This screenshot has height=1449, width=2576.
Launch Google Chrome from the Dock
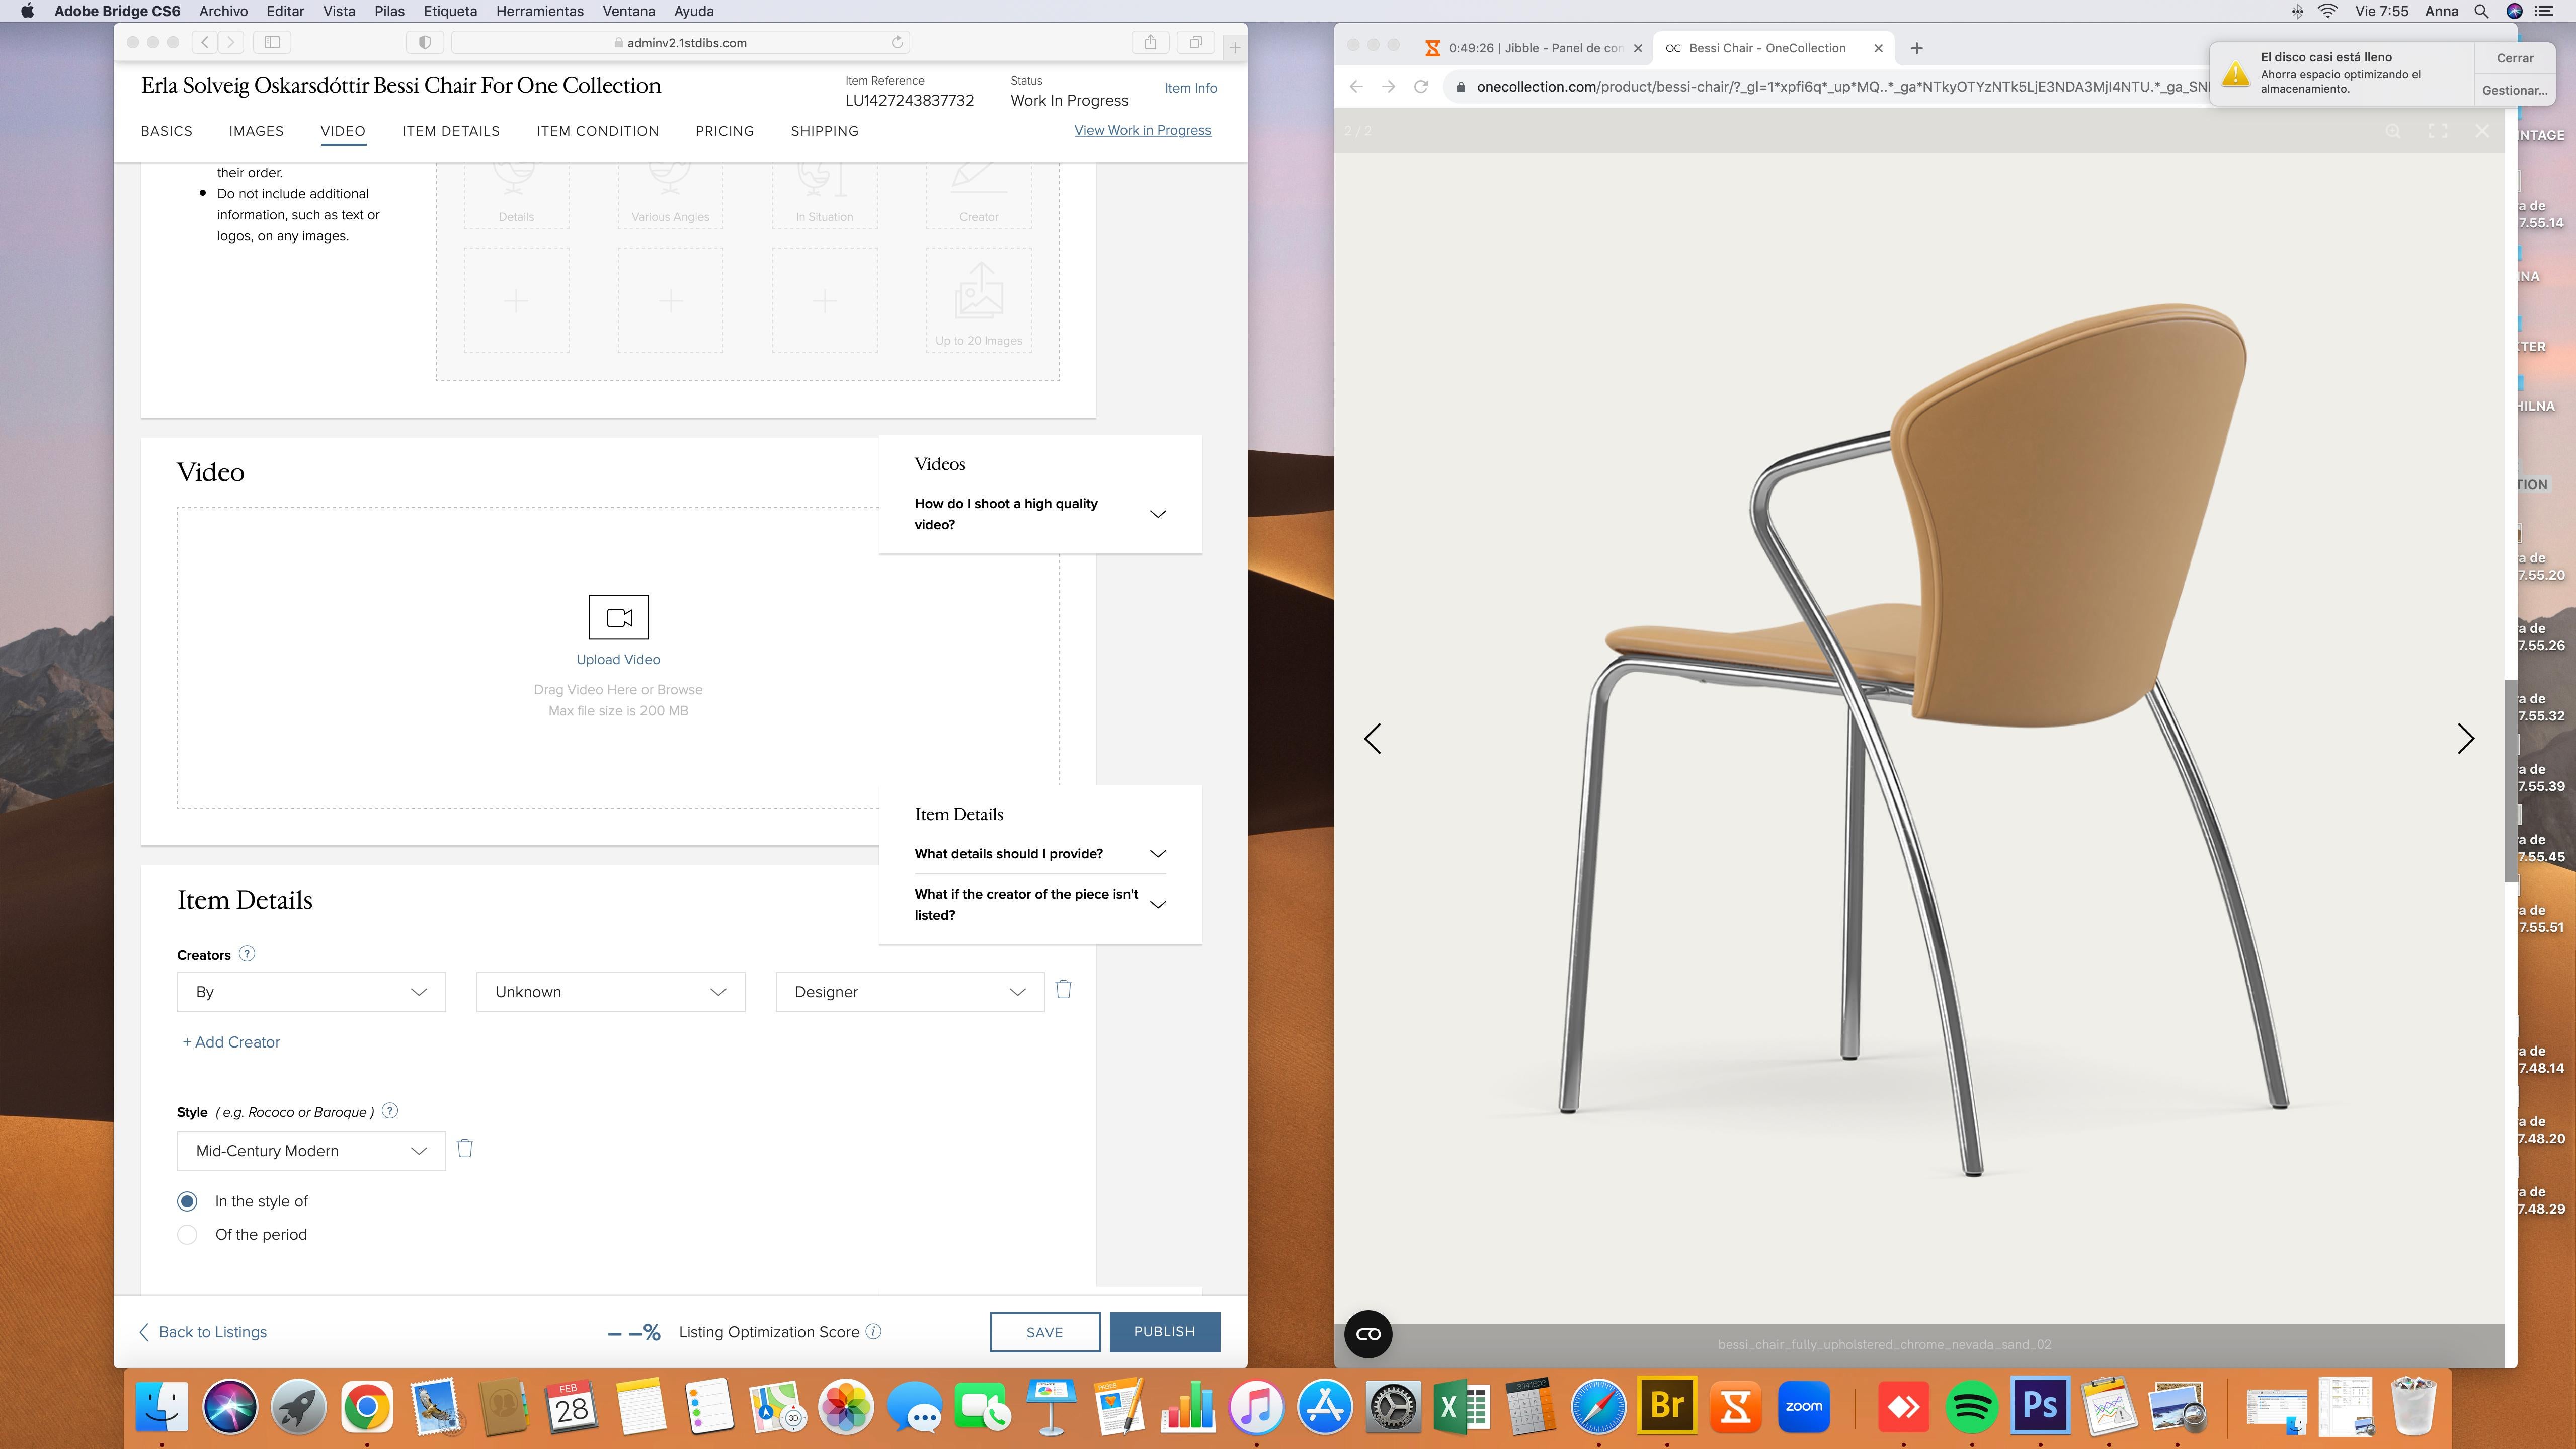pos(367,1407)
